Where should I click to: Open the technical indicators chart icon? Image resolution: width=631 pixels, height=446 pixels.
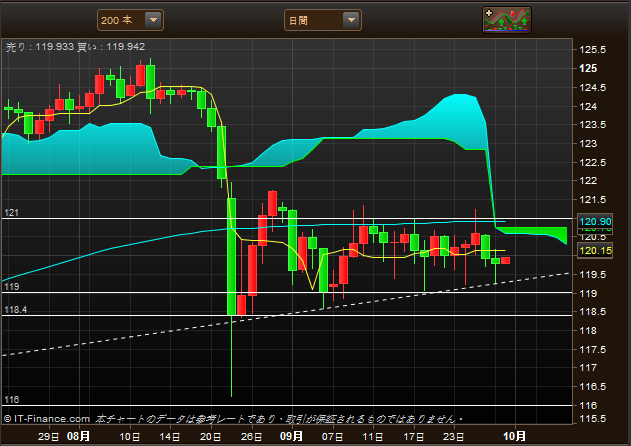point(507,19)
